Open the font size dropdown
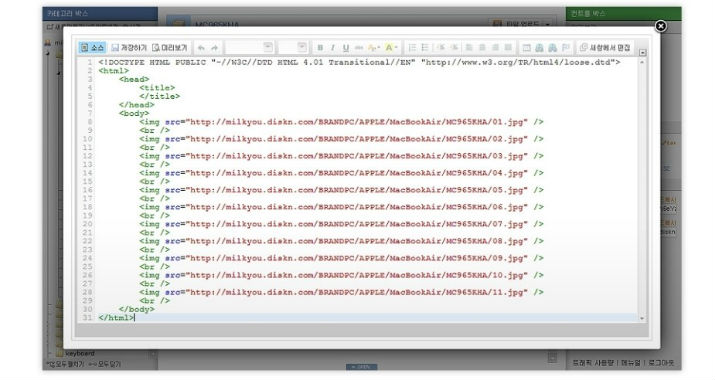 (293, 47)
